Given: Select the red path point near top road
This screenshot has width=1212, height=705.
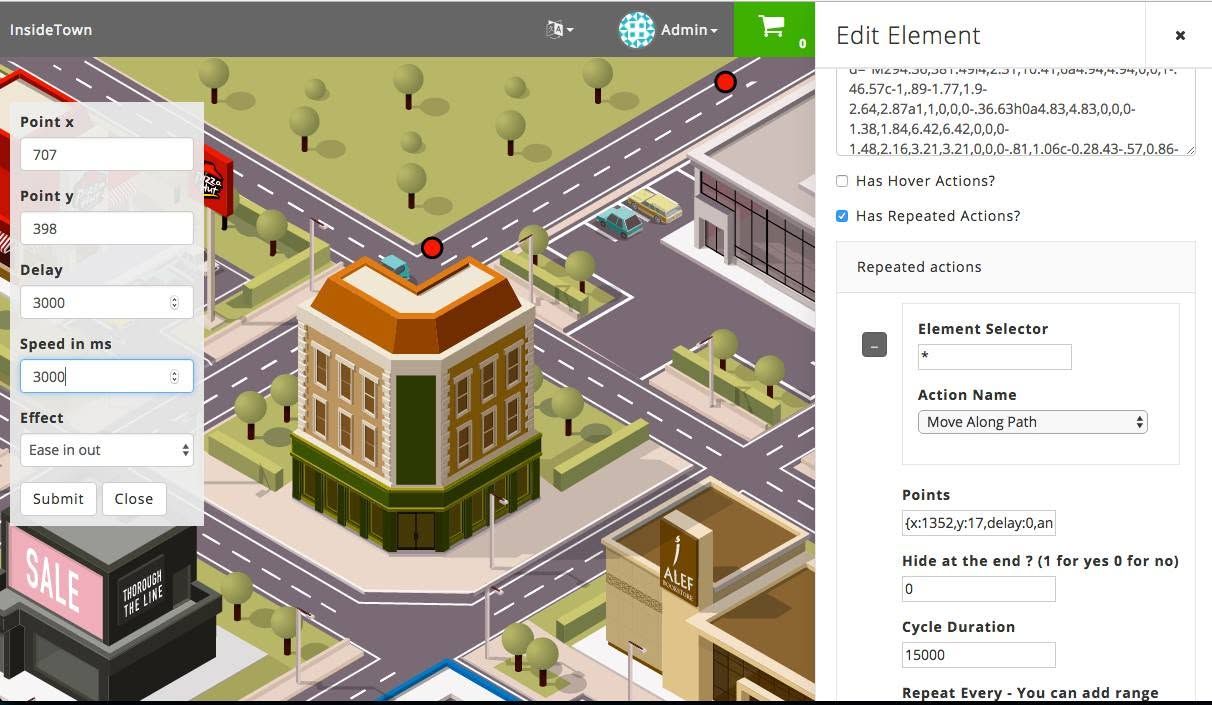Looking at the screenshot, I should pos(726,82).
